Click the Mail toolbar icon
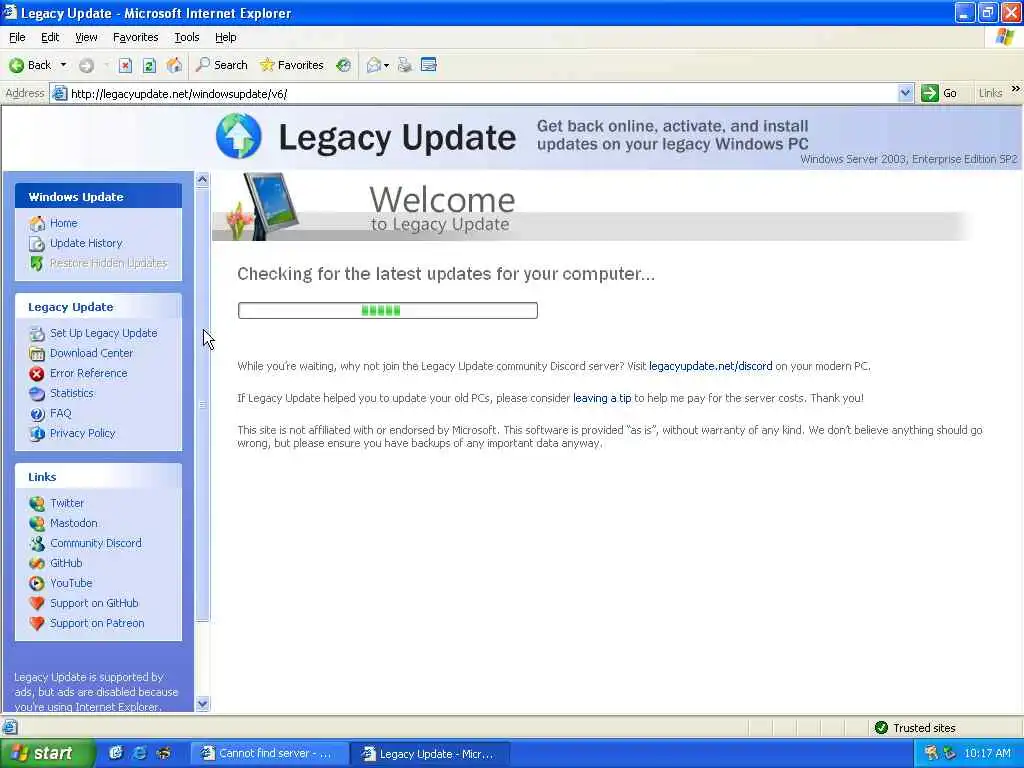 point(374,65)
